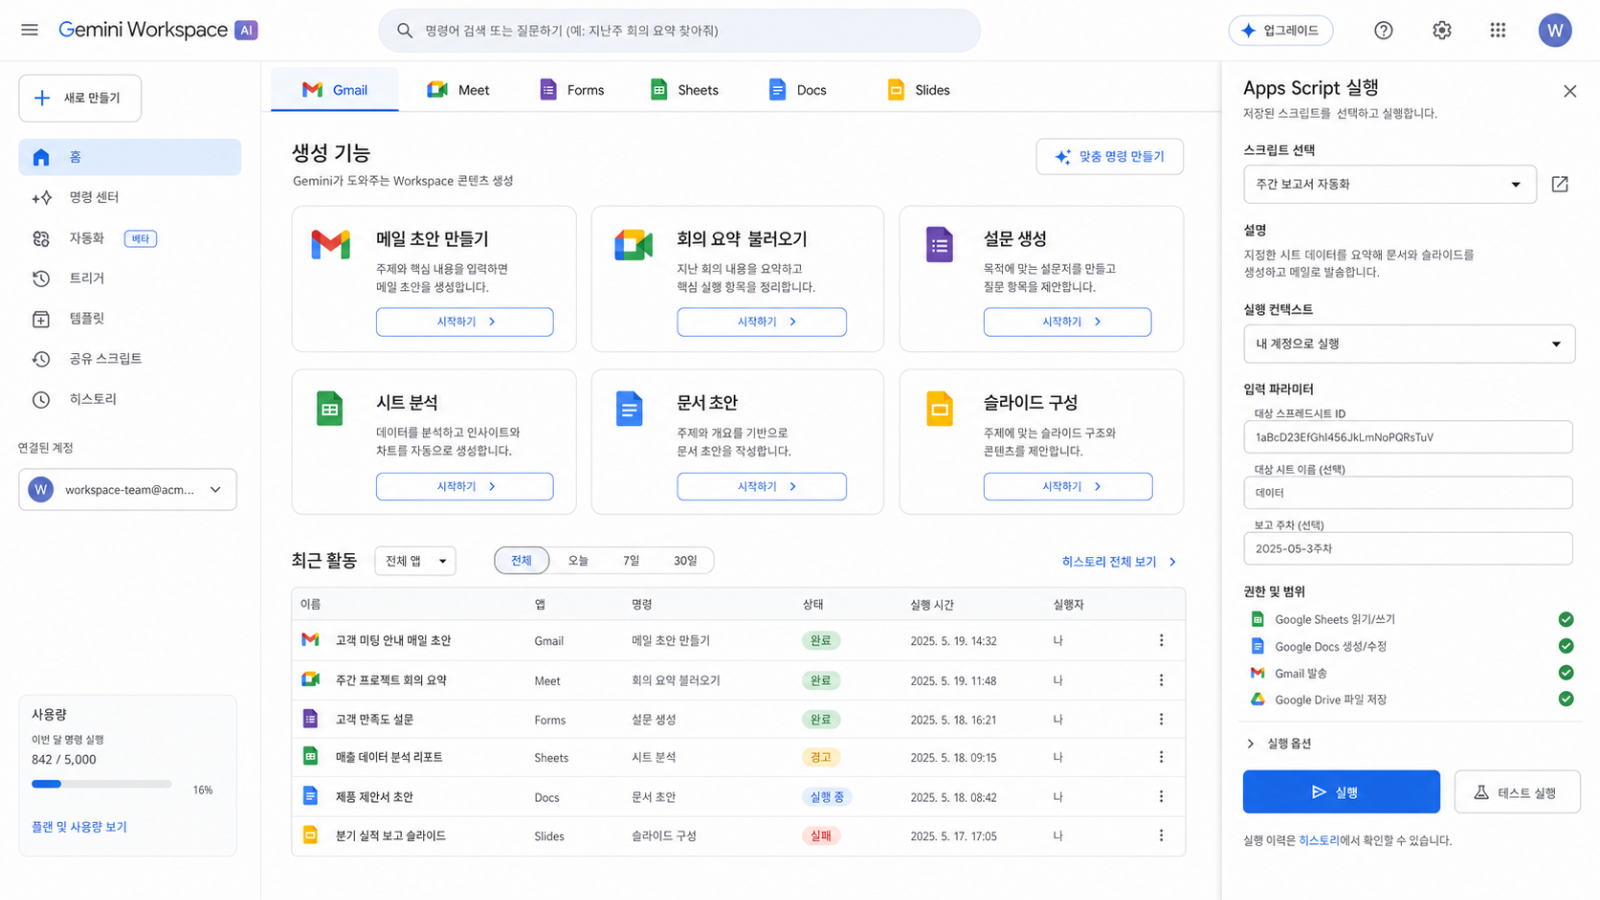The width and height of the screenshot is (1600, 900).
Task: Expand the 실행 옵션 section
Action: point(1279,743)
